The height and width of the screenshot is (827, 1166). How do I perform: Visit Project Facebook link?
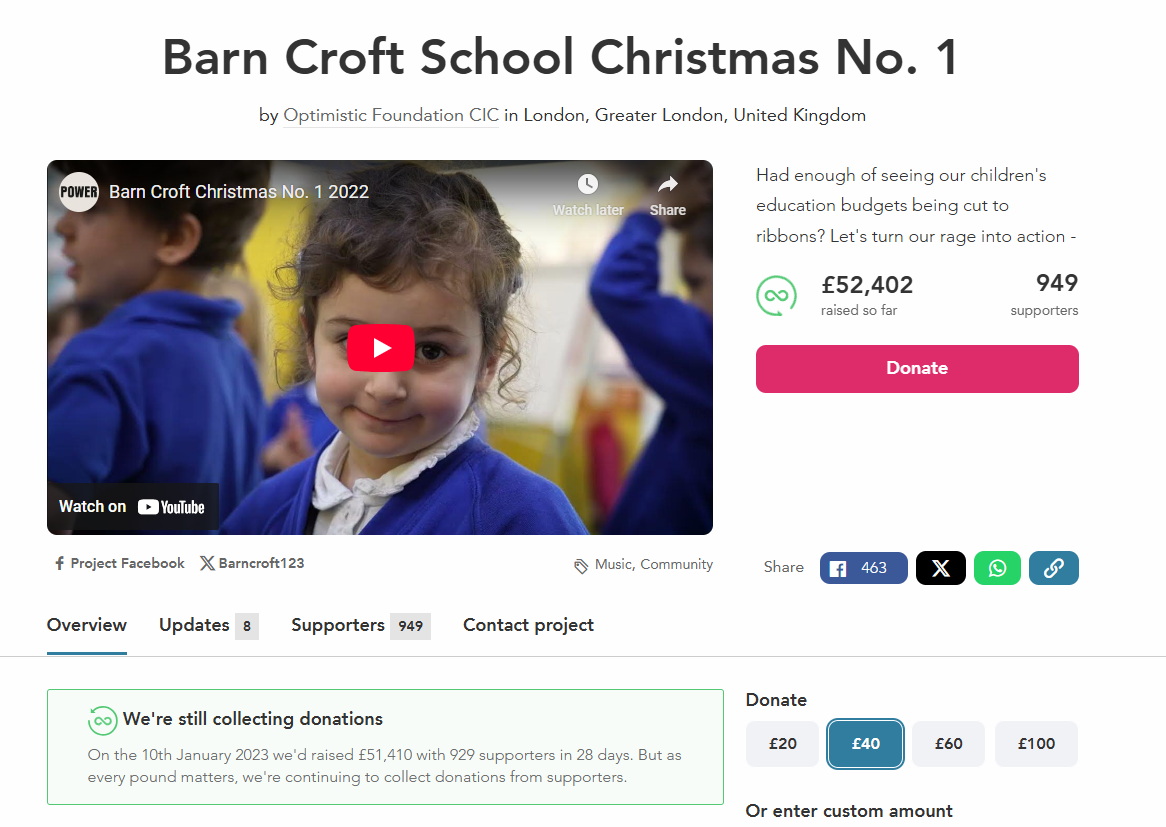click(120, 564)
